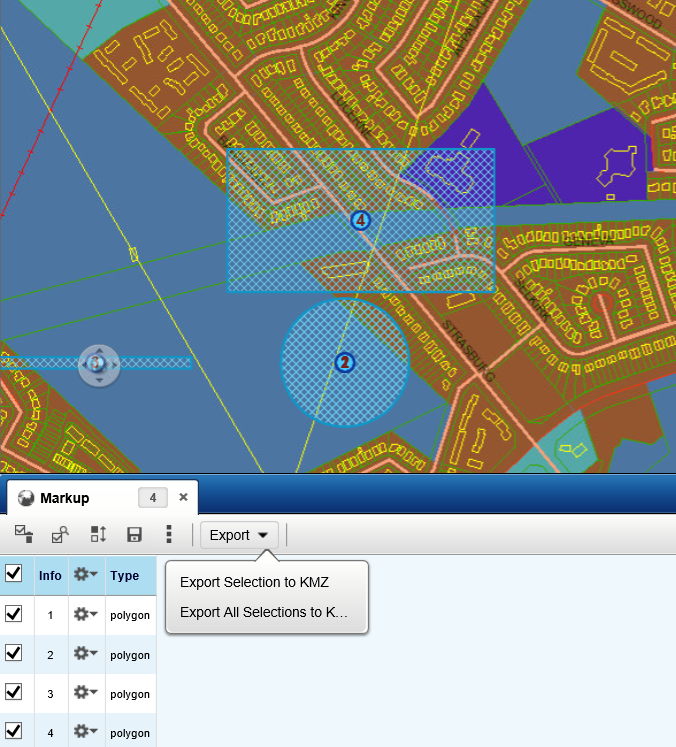
Task: Uncheck the checkbox for row 1
Action: click(14, 614)
